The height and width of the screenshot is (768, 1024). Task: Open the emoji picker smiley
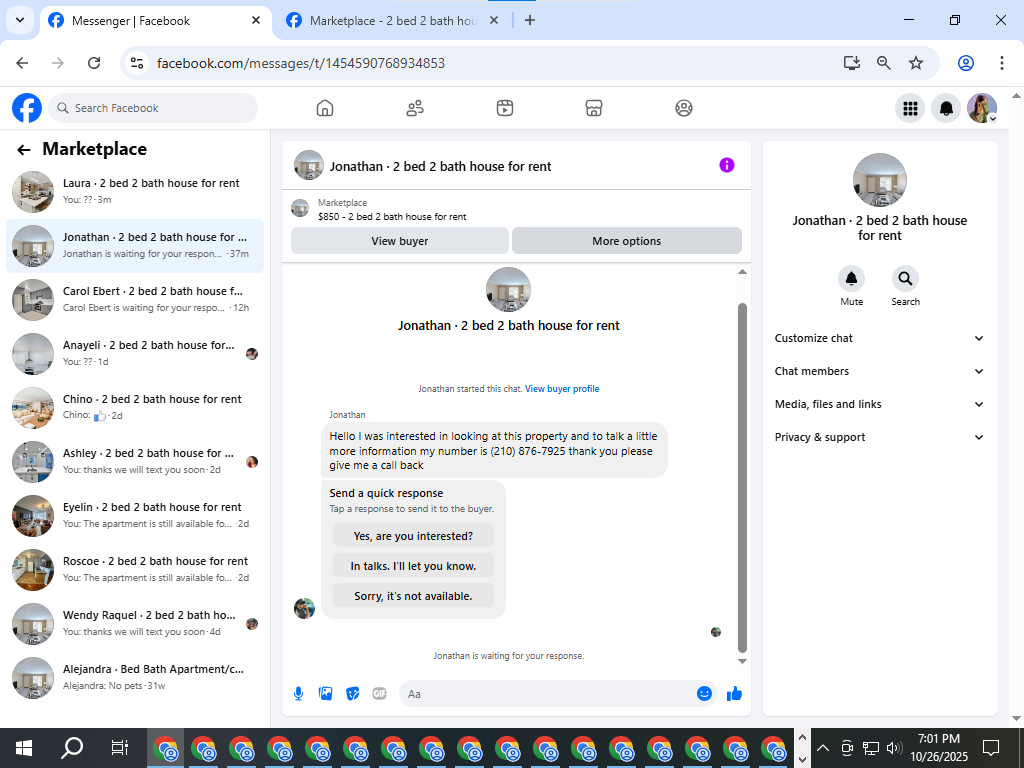point(704,694)
